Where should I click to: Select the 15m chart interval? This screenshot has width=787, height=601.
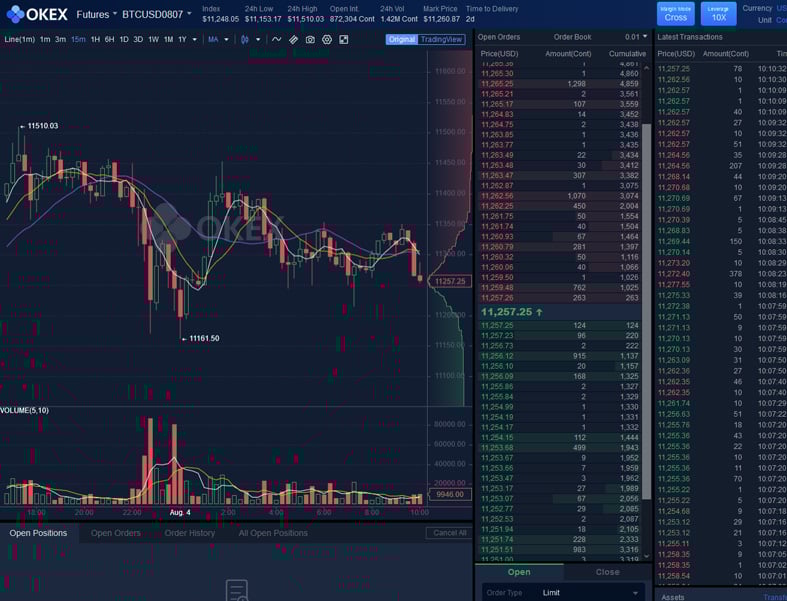pos(78,39)
